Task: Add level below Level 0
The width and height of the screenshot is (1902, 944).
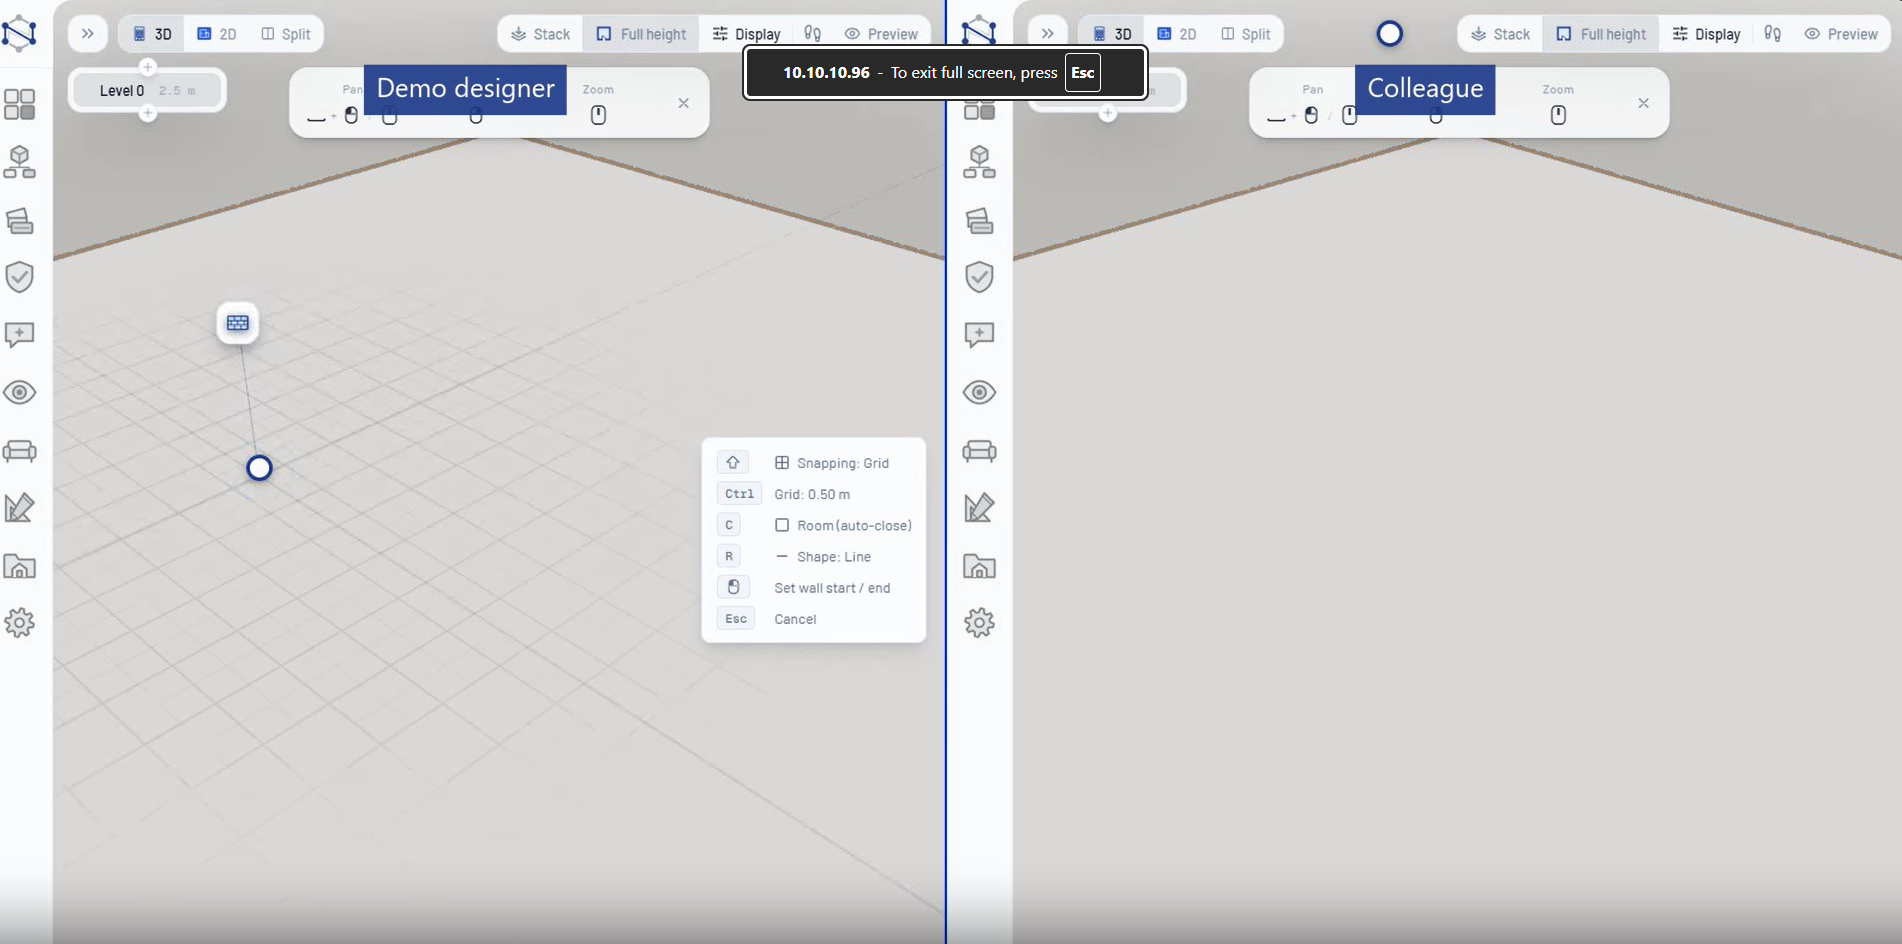Action: [148, 113]
